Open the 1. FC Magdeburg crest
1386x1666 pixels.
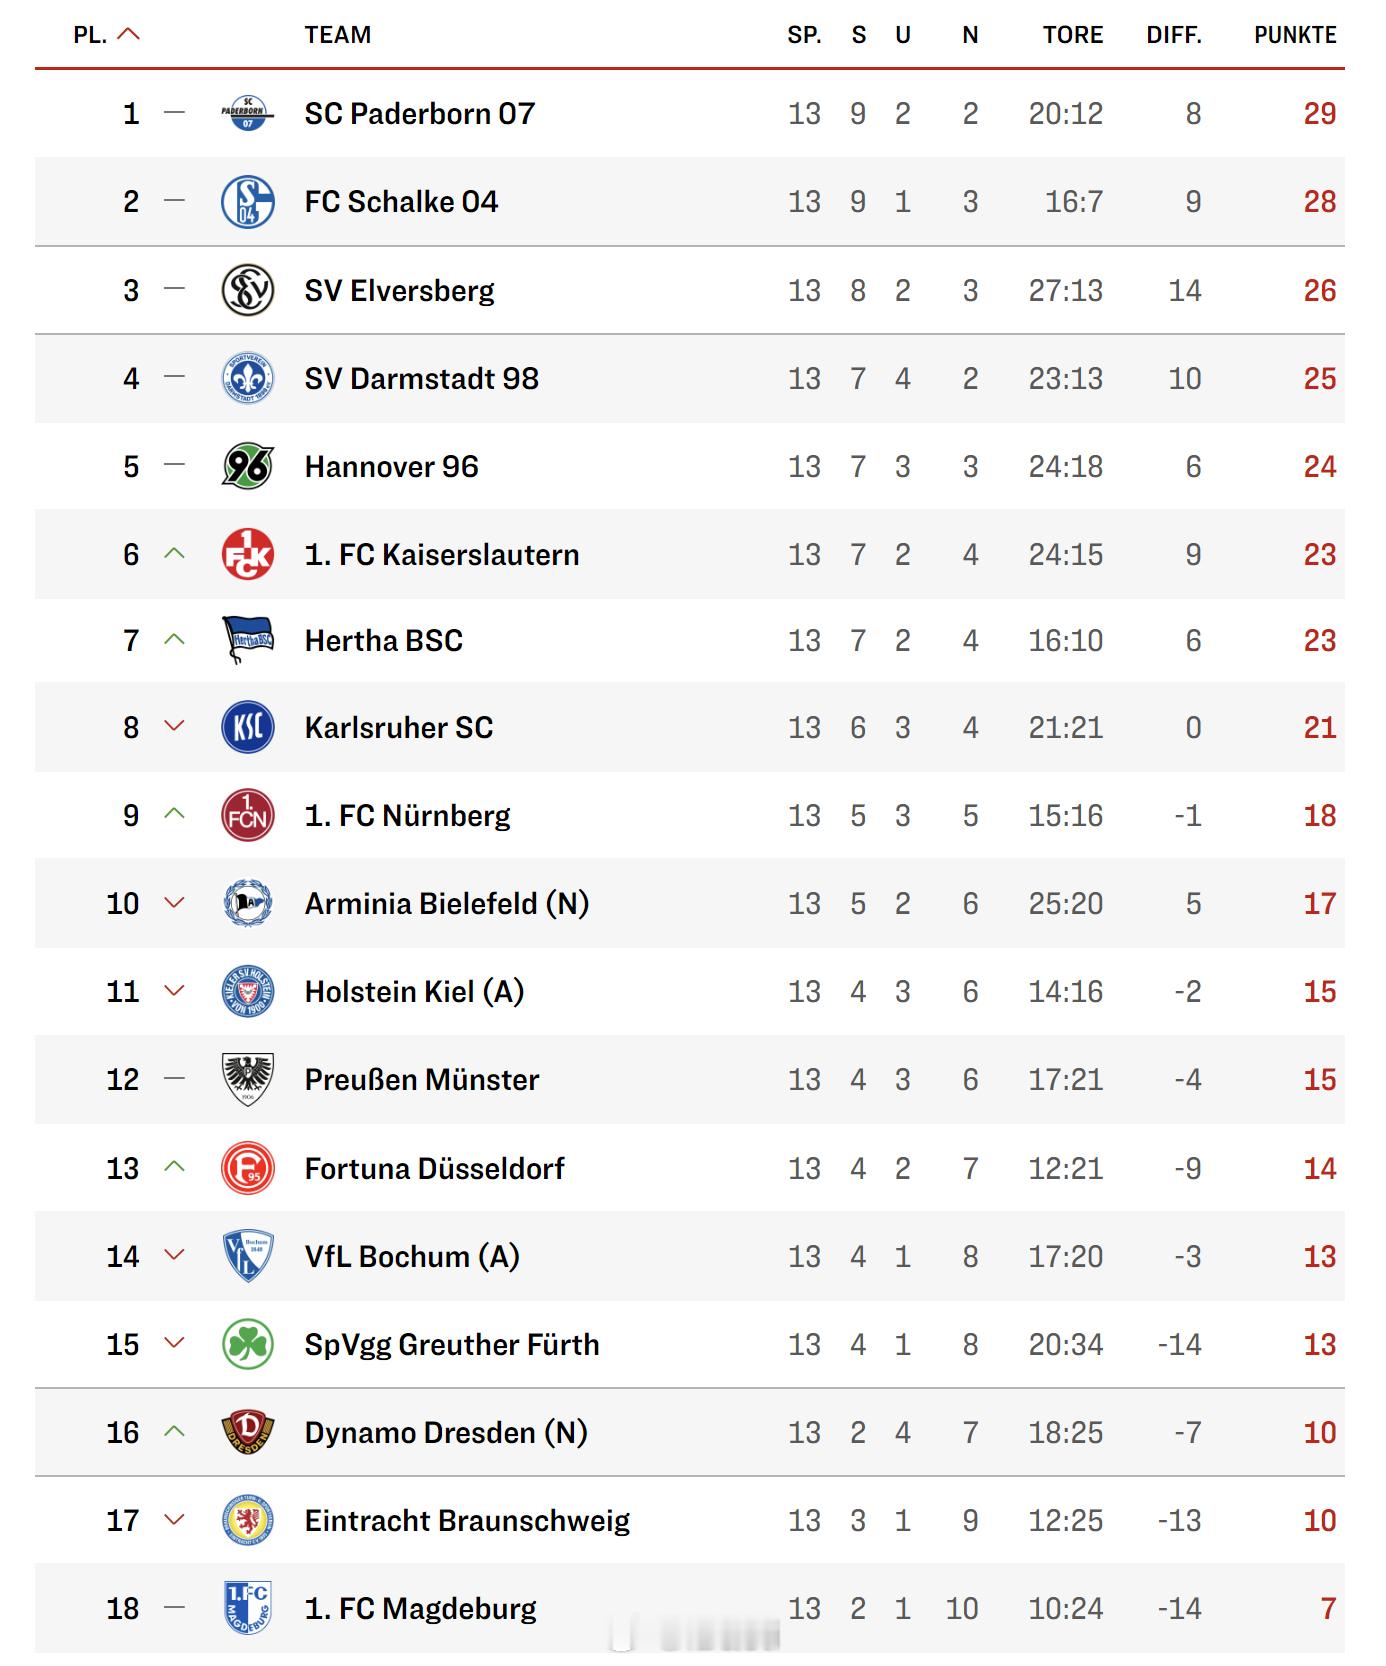(247, 1608)
